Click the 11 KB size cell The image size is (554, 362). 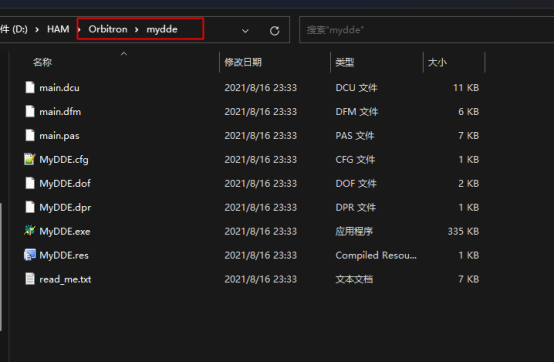[466, 88]
